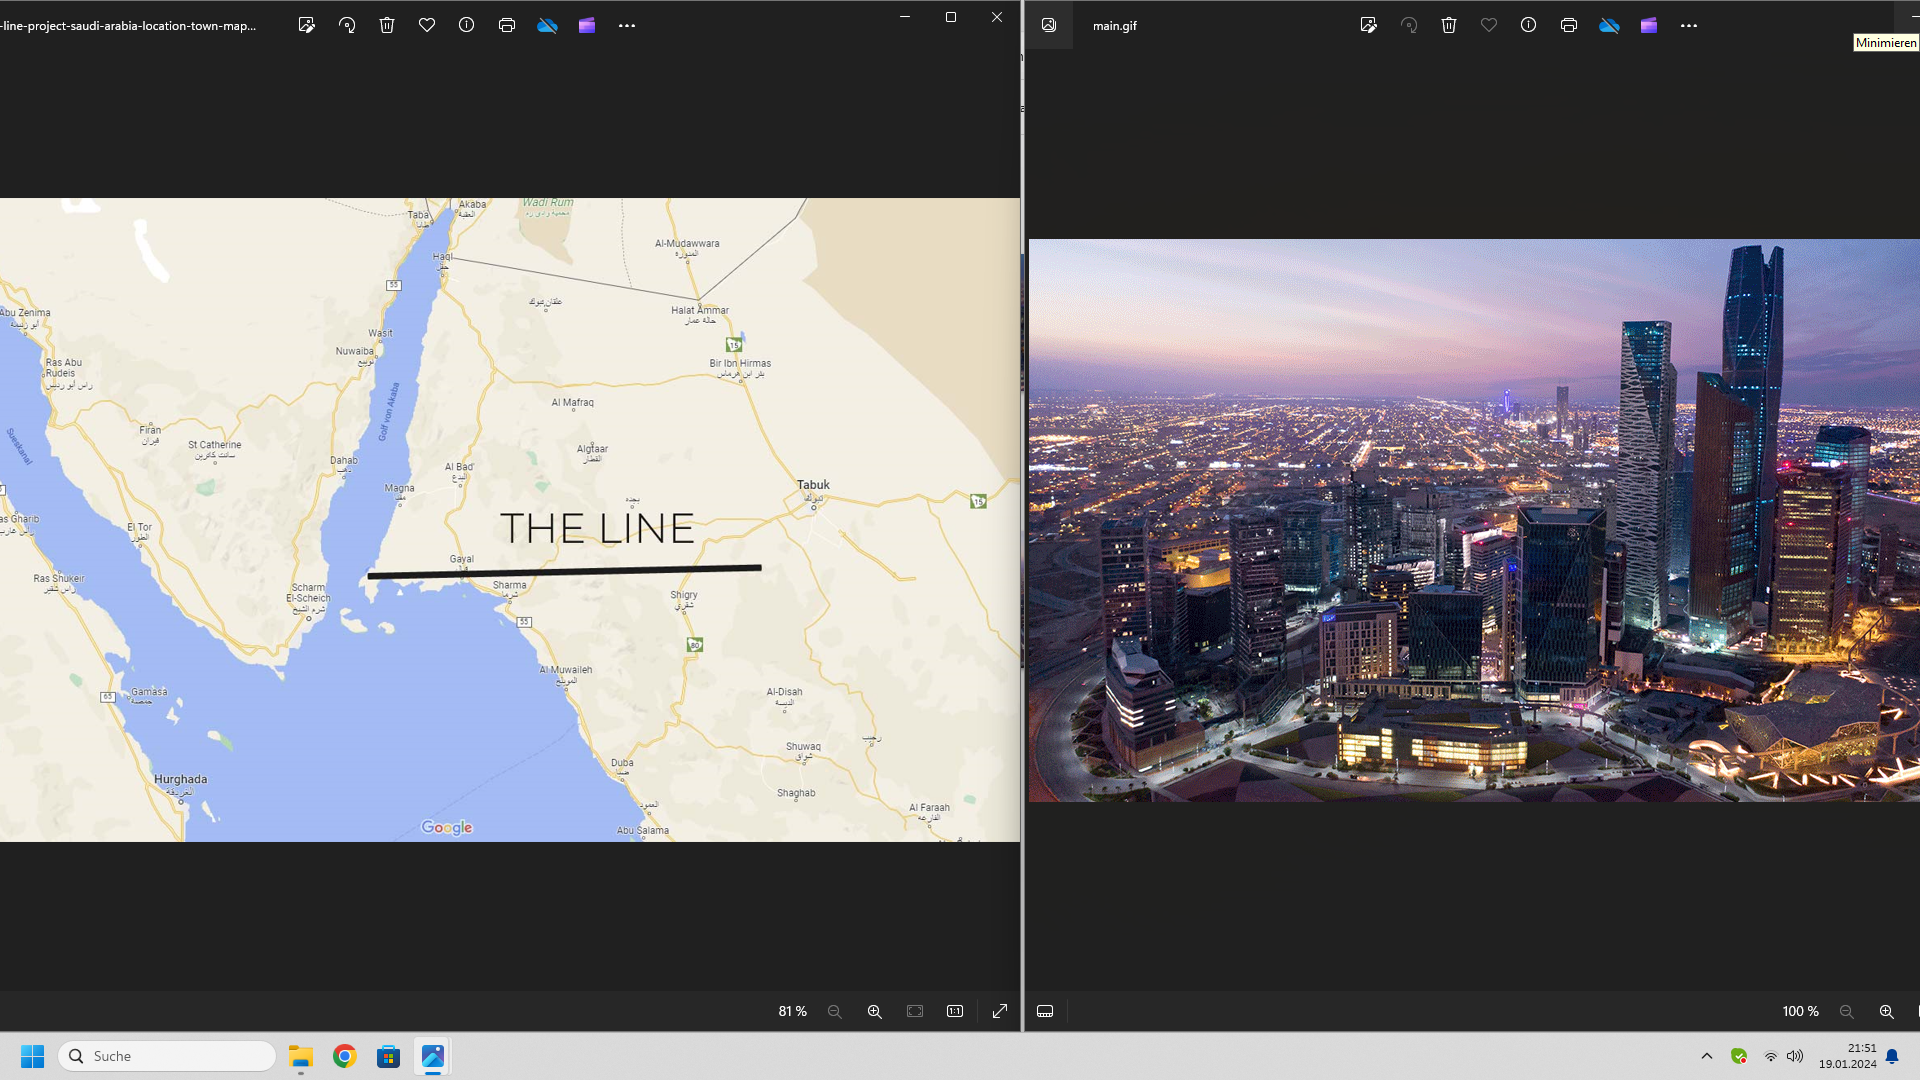Screen dimensions: 1920x1080
Task: Enter fullscreen view in map window
Action: coord(1000,1012)
